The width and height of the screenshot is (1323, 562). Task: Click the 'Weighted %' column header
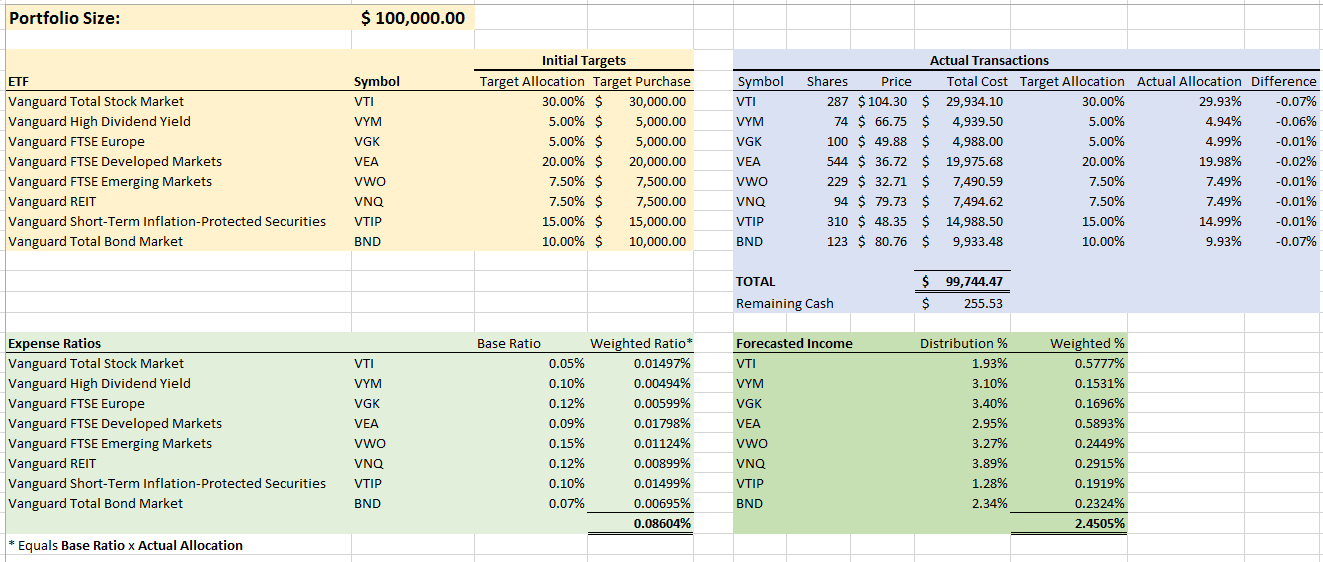point(1087,343)
